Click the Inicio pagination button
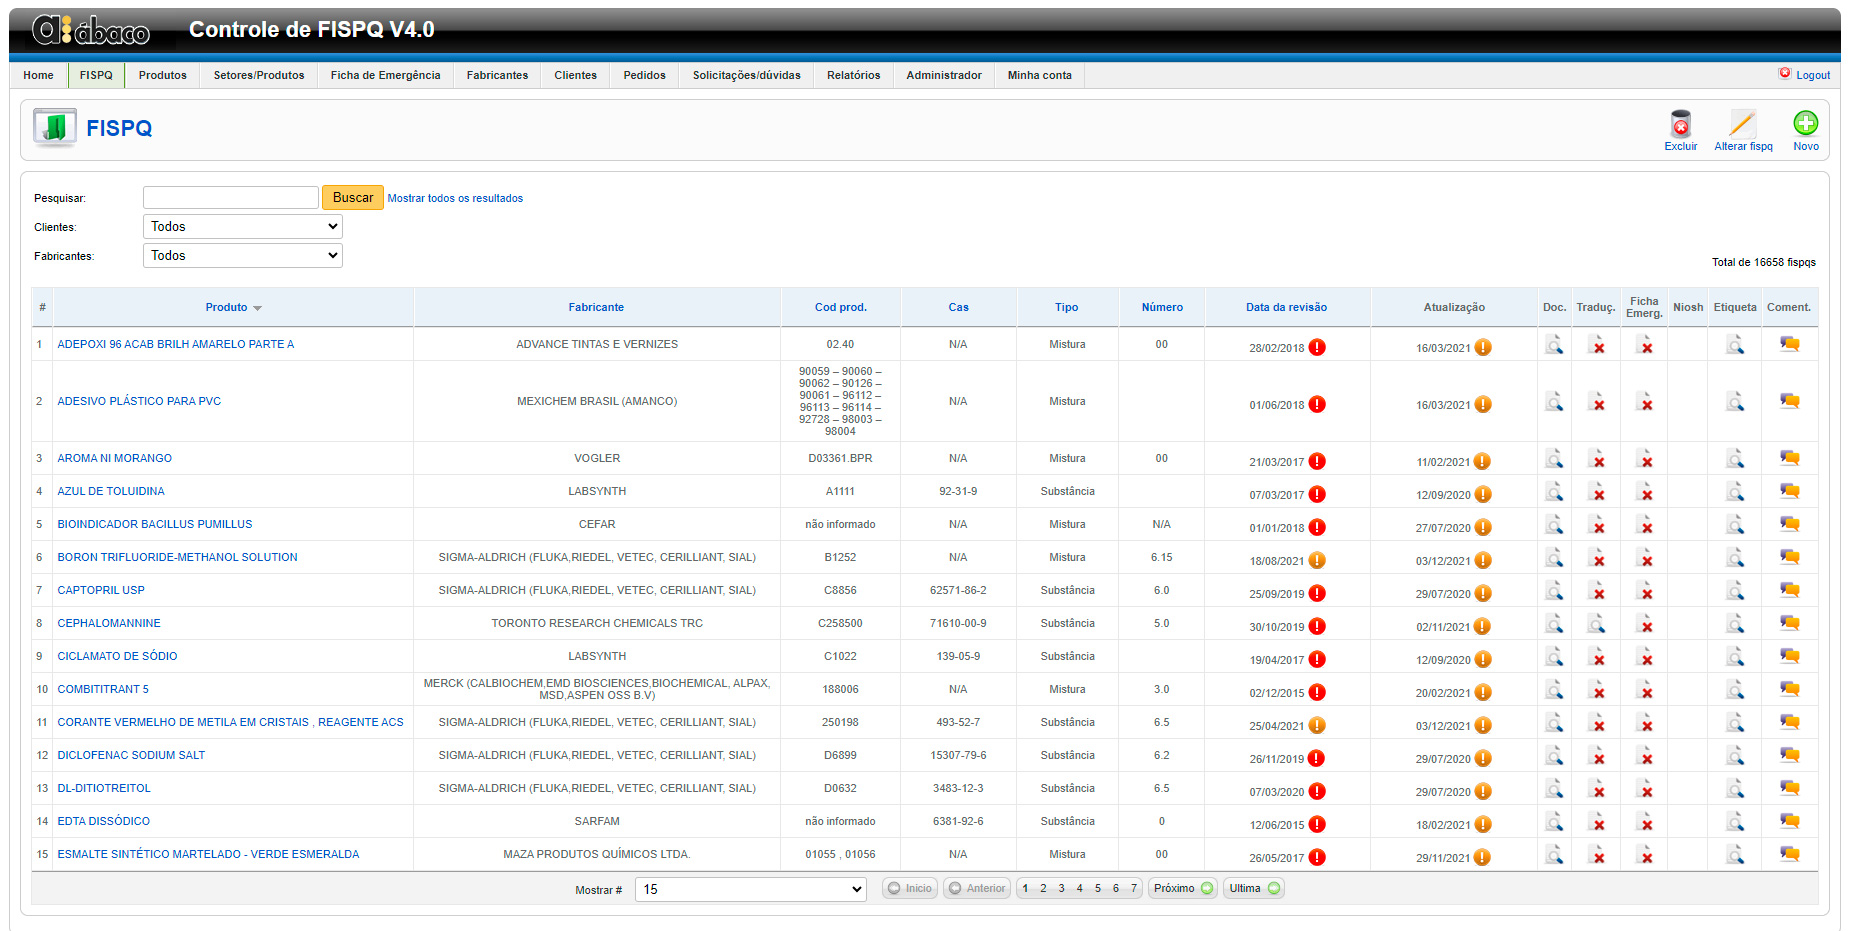The width and height of the screenshot is (1850, 931). (909, 889)
